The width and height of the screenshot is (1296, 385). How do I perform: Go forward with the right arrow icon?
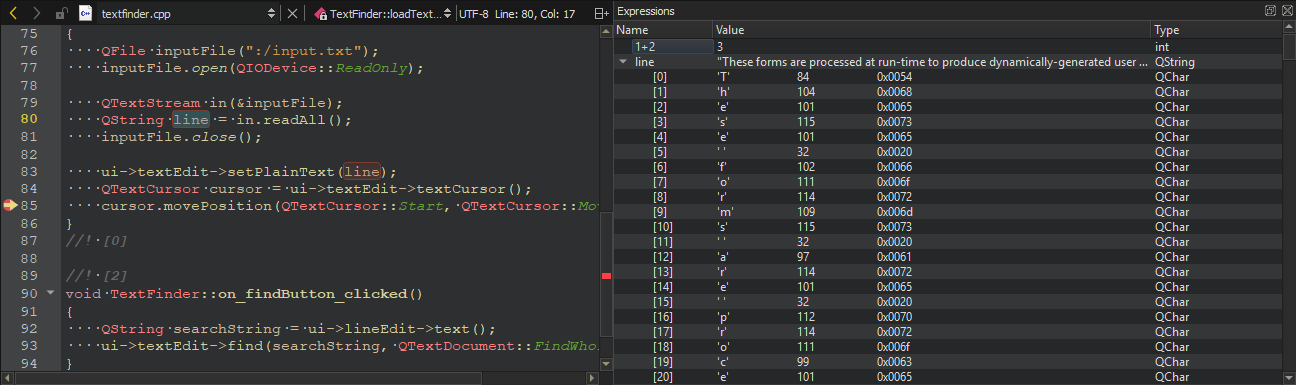36,14
